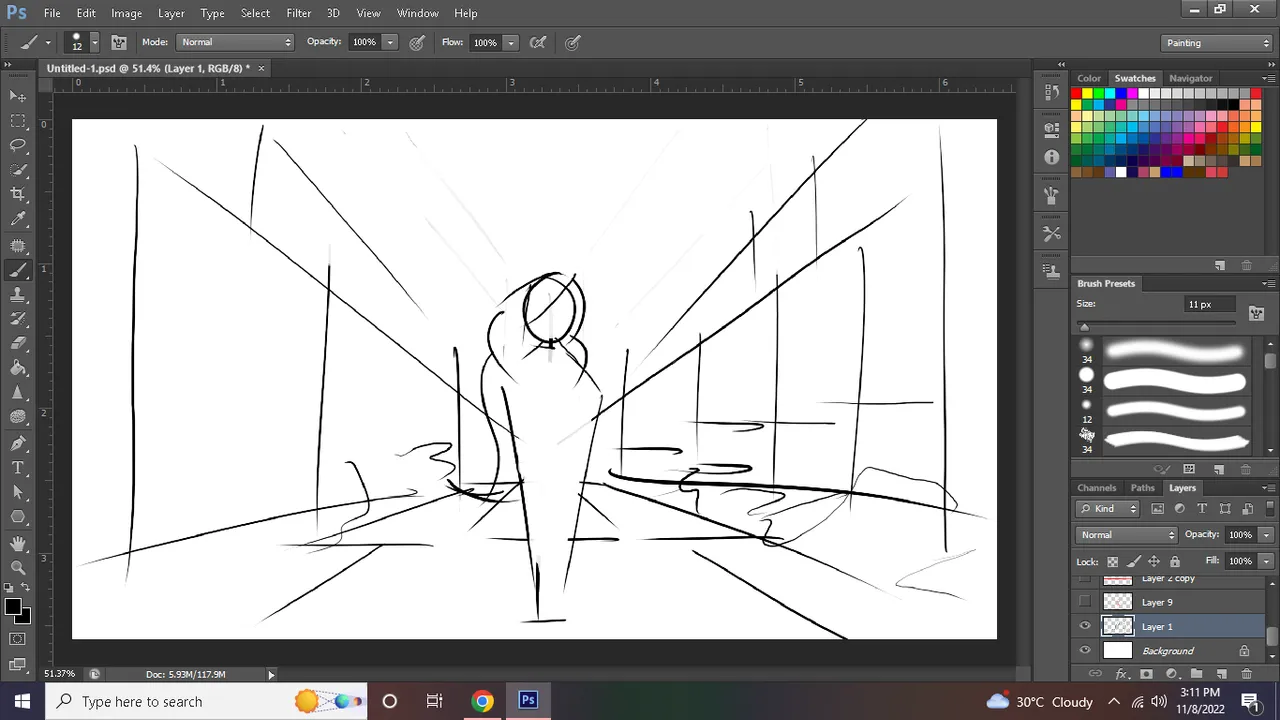Select the Lasso tool
Screen dimensions: 1280x720
(18, 146)
